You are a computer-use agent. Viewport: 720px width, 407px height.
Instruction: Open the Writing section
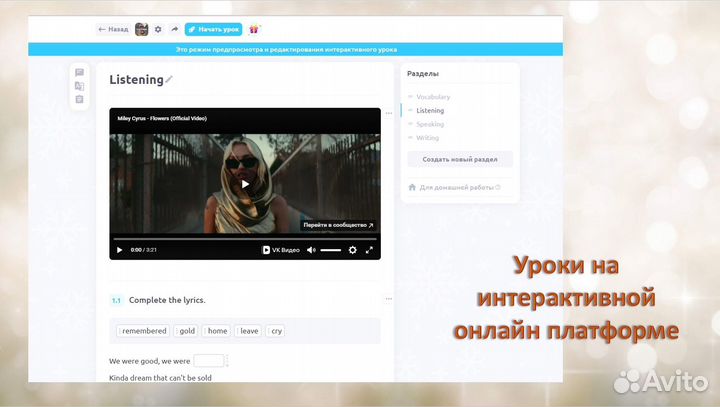pyautogui.click(x=427, y=138)
